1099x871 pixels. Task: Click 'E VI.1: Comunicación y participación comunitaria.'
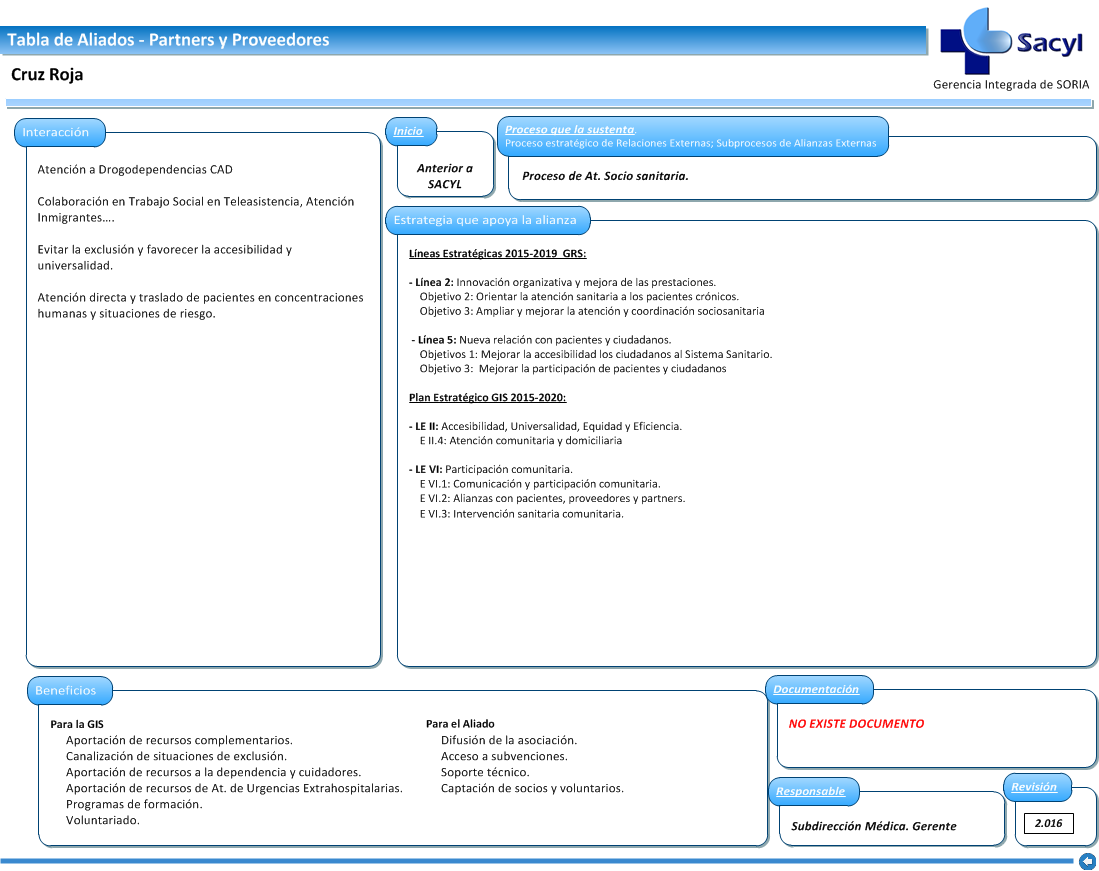pos(540,484)
